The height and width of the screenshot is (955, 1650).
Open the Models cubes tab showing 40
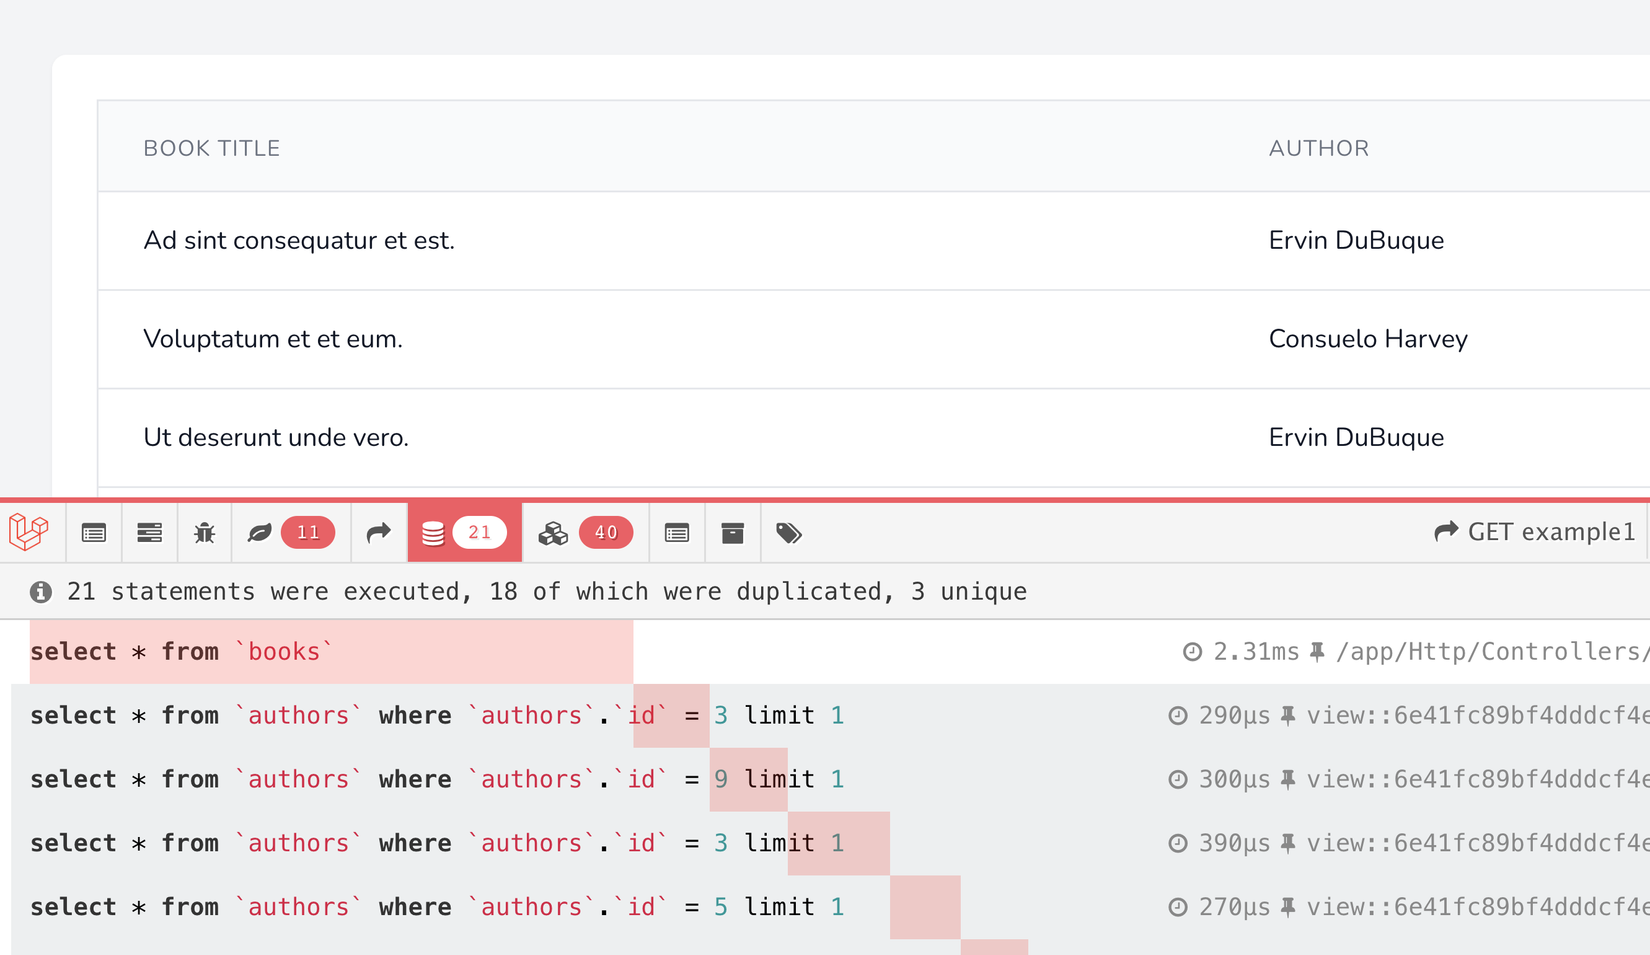(585, 533)
